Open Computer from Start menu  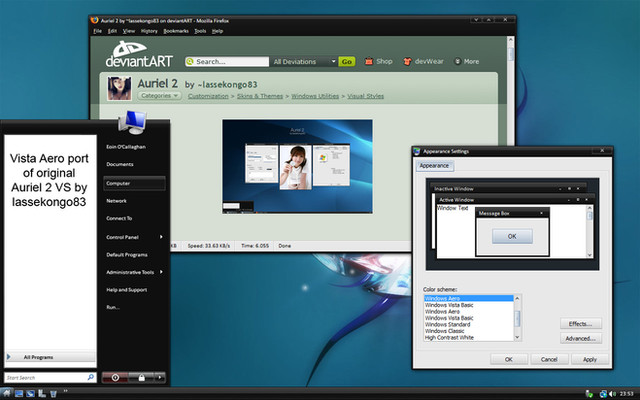[134, 183]
